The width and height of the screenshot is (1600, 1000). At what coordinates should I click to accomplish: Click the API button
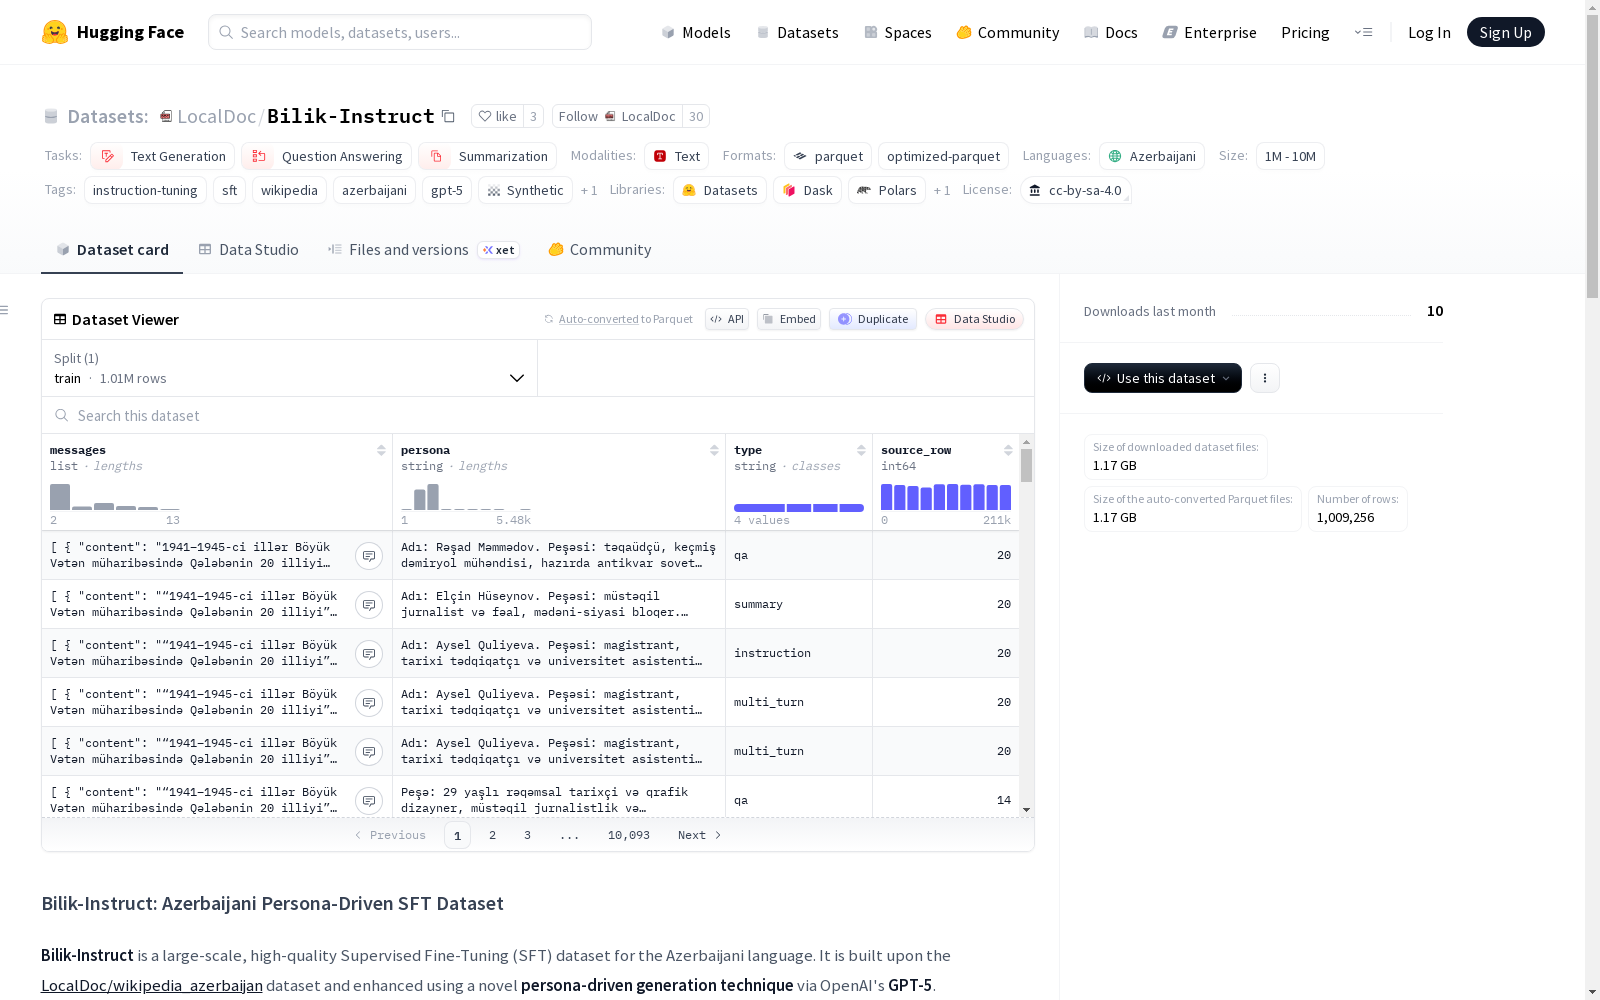(727, 319)
